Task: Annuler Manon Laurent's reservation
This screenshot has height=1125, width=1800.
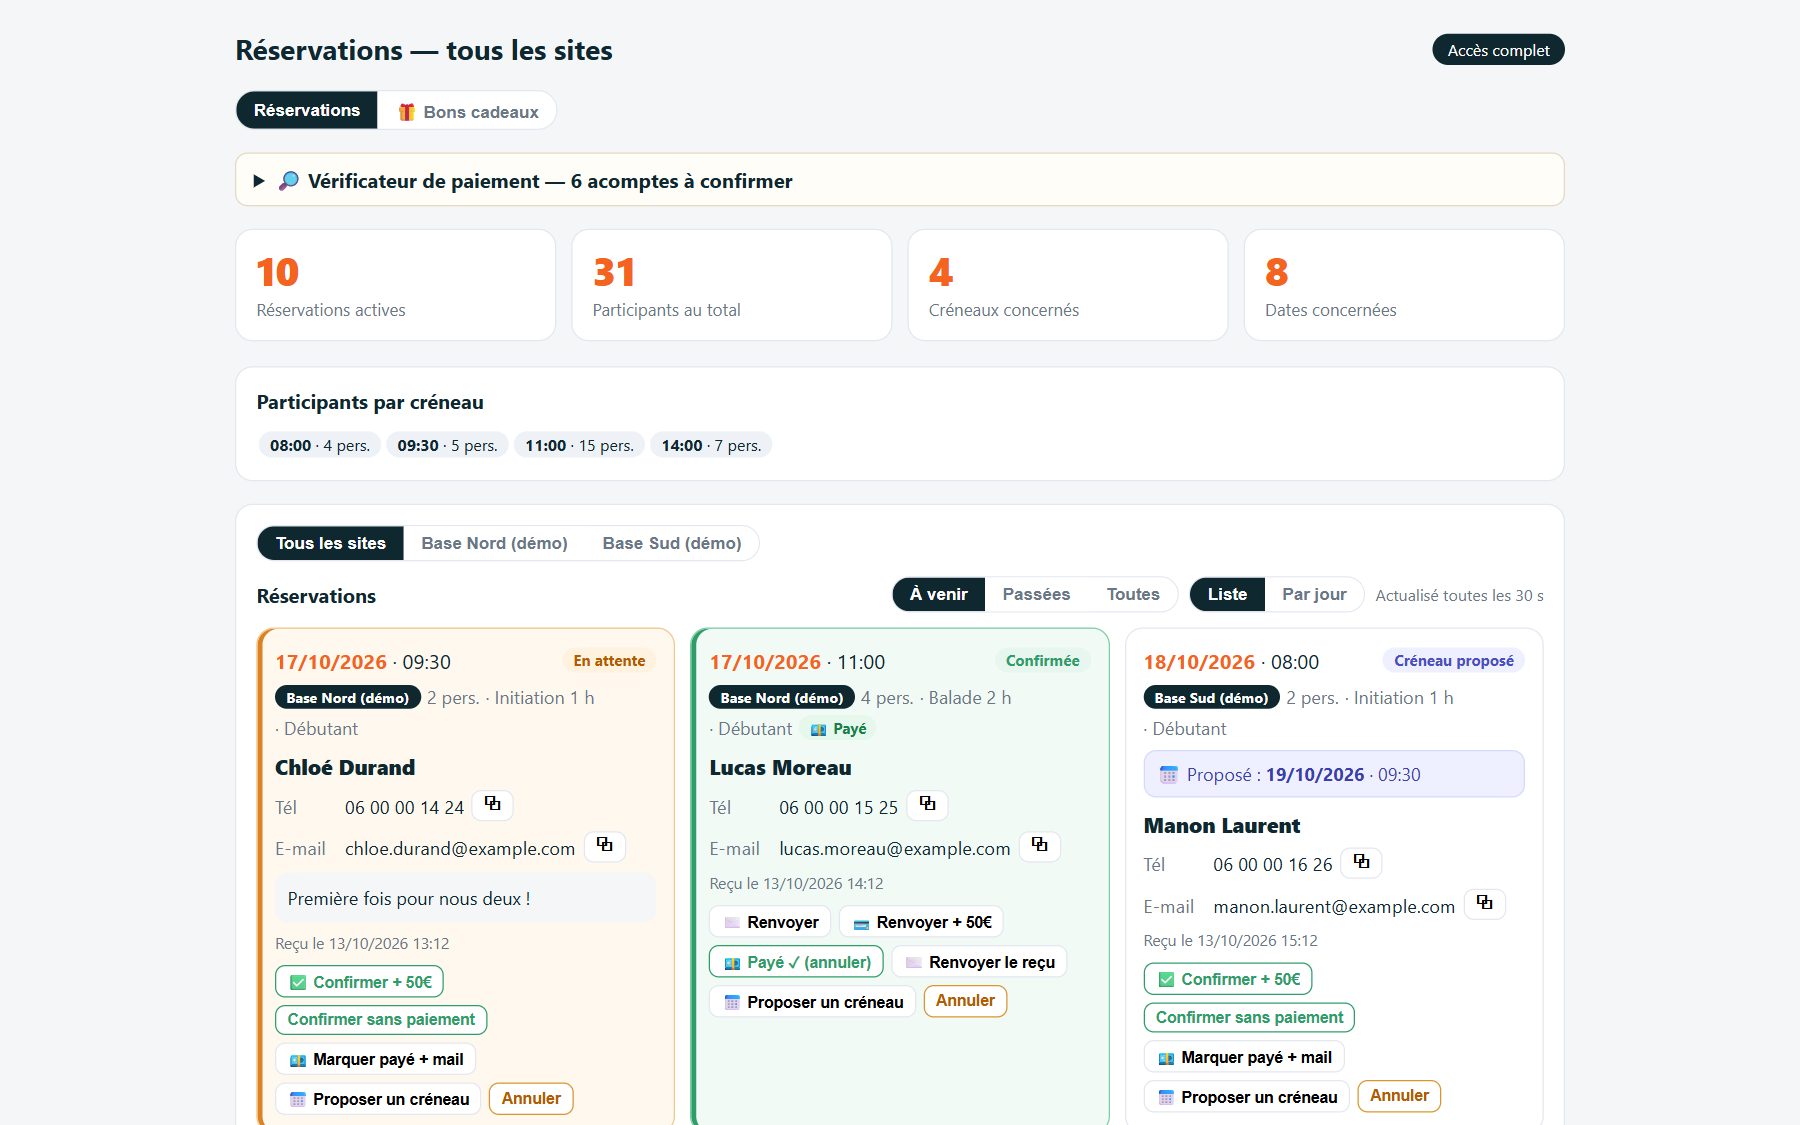Action: tap(1399, 1096)
